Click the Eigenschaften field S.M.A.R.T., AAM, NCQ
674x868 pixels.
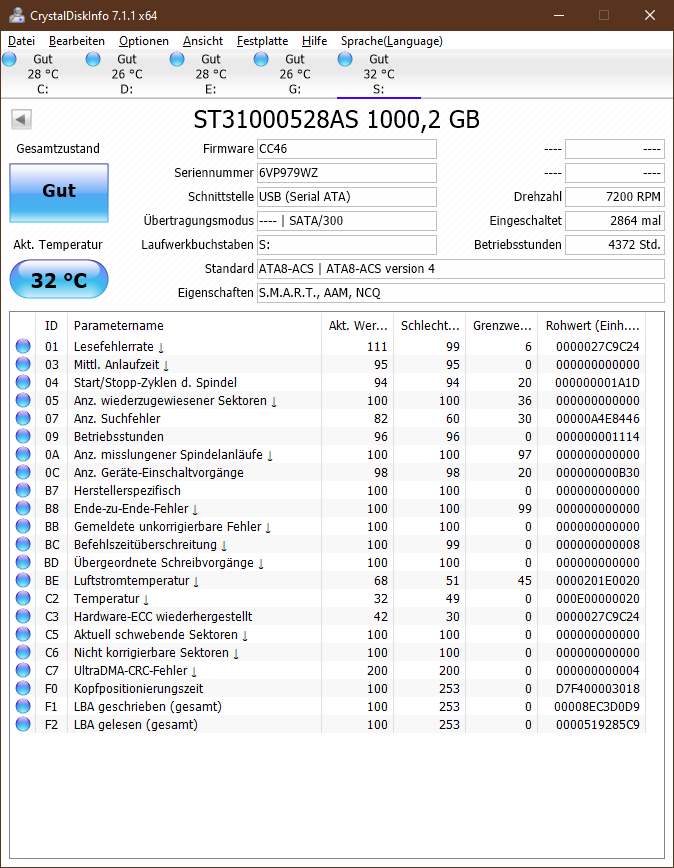(461, 293)
